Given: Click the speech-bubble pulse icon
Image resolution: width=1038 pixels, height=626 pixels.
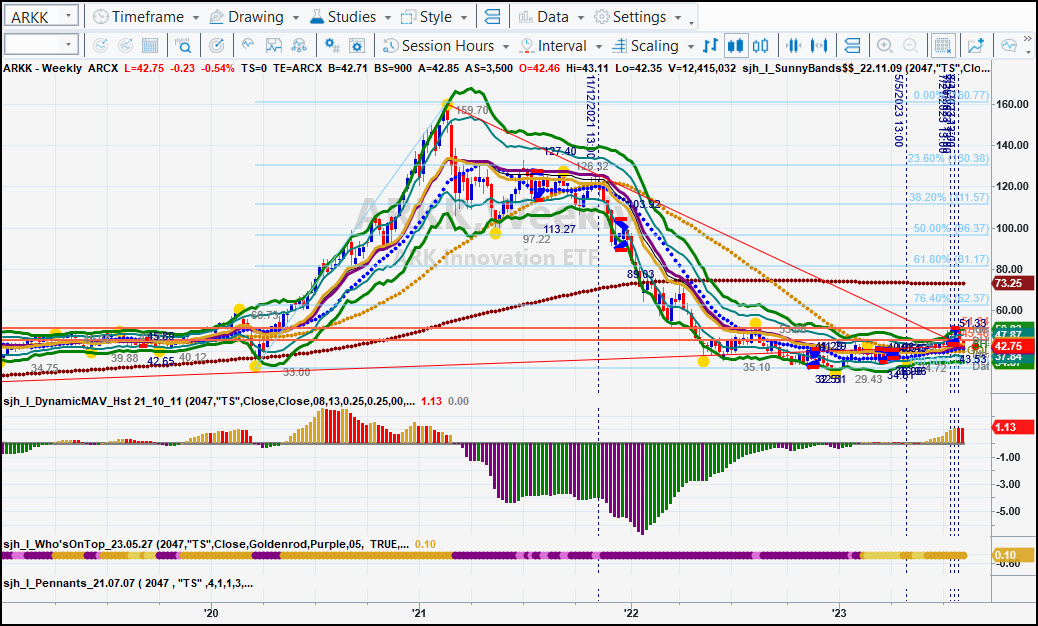Looking at the screenshot, I should tap(1009, 46).
